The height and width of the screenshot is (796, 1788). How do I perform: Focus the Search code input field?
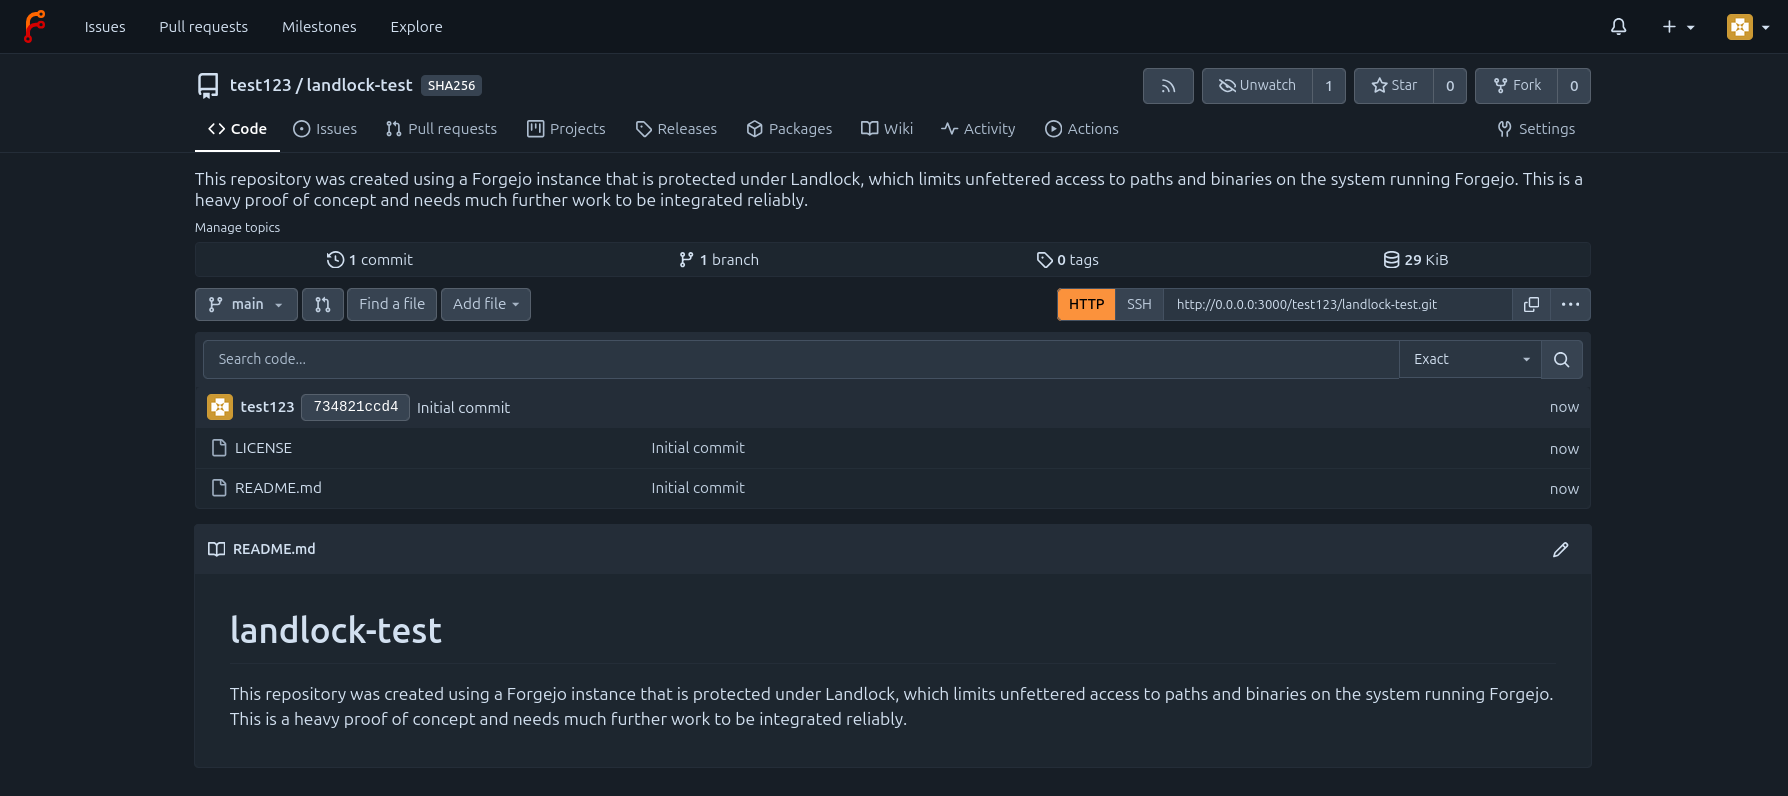coord(801,359)
